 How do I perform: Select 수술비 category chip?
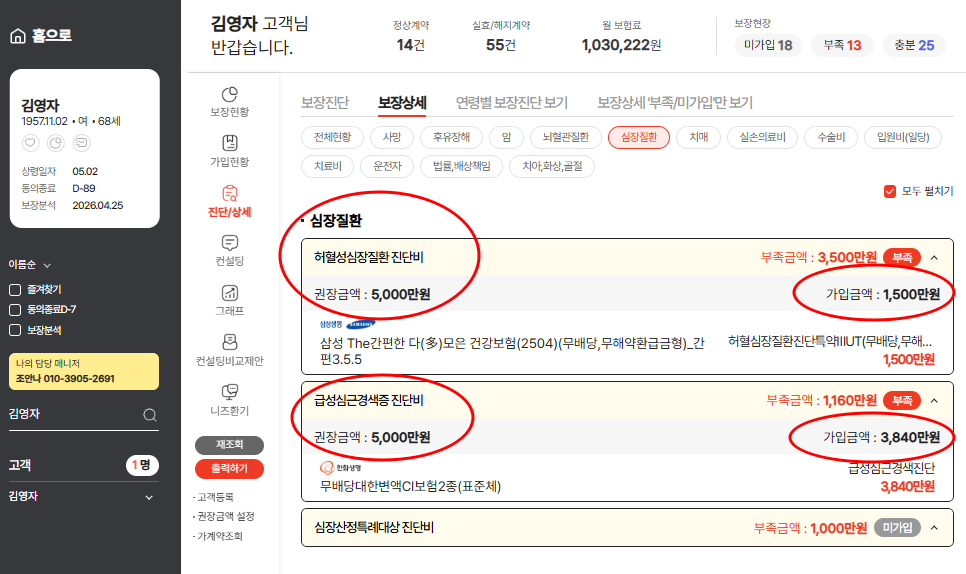click(x=831, y=137)
